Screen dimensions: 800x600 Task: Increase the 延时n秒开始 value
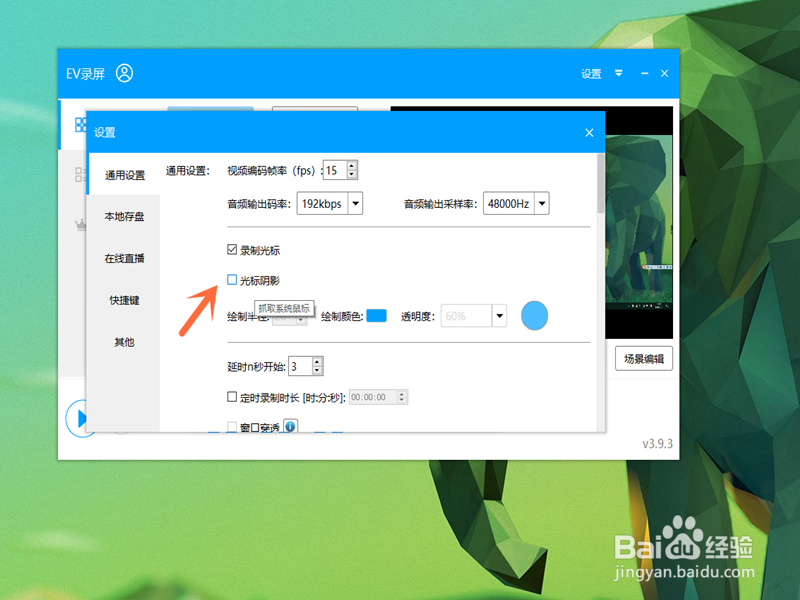(x=317, y=361)
